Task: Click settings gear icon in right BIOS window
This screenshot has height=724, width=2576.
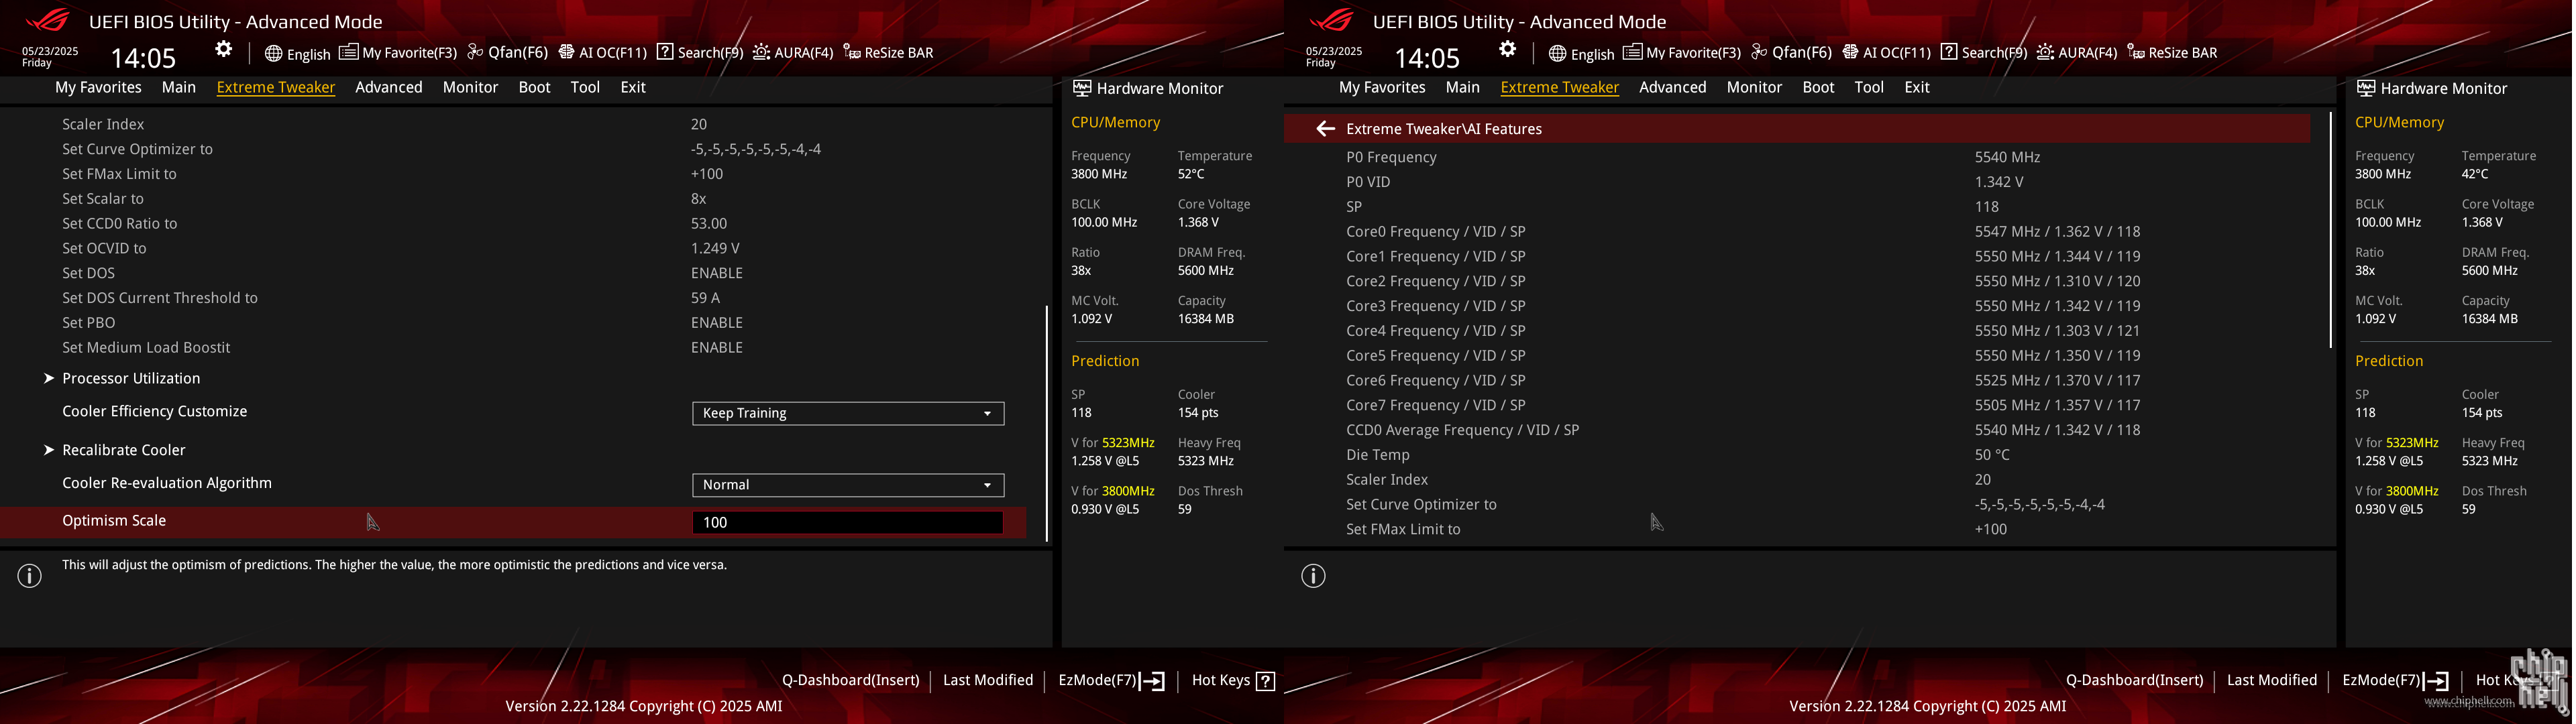Action: click(x=1508, y=49)
